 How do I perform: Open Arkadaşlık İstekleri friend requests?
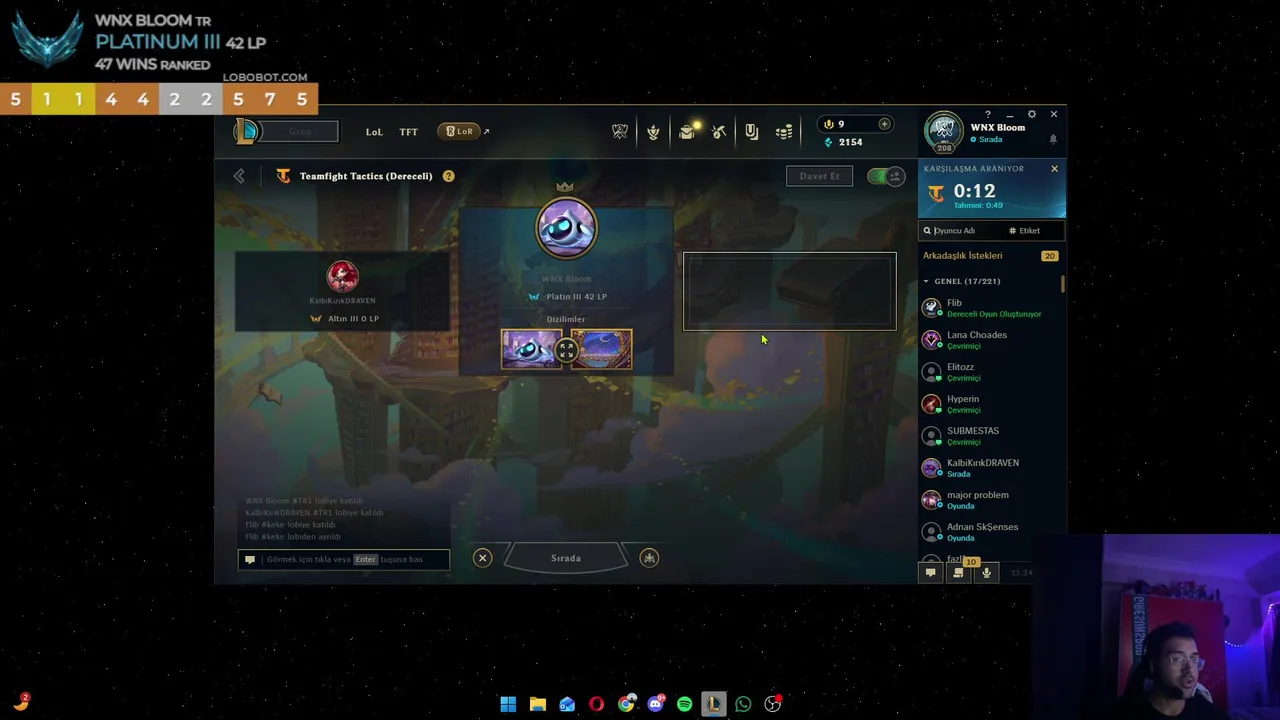tap(990, 256)
